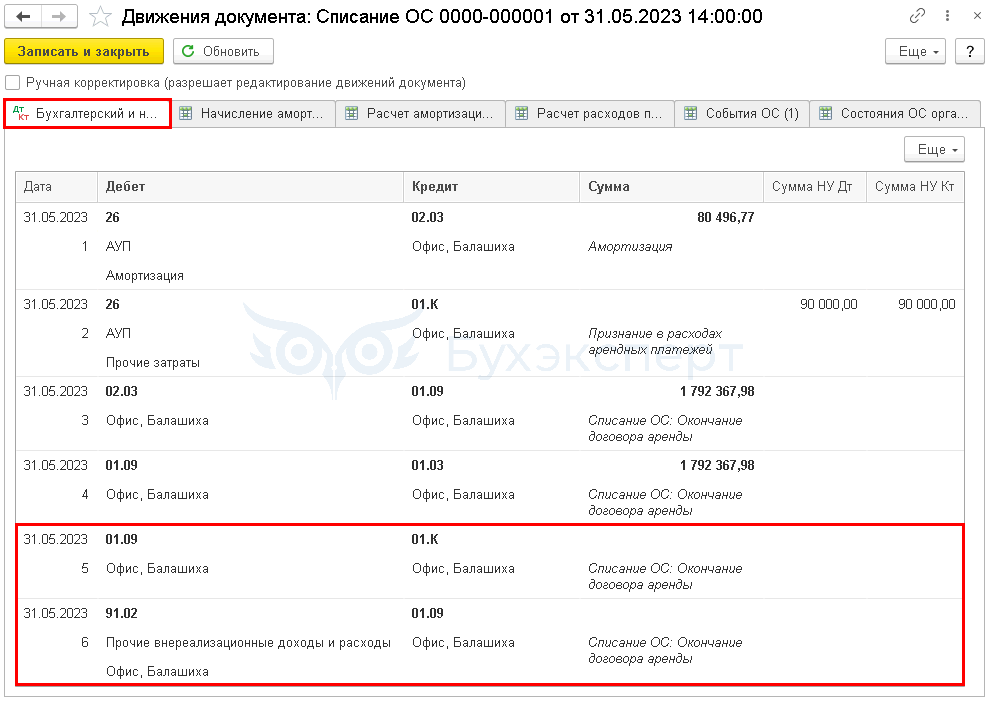Click the Обновить refresh button

[x=223, y=52]
